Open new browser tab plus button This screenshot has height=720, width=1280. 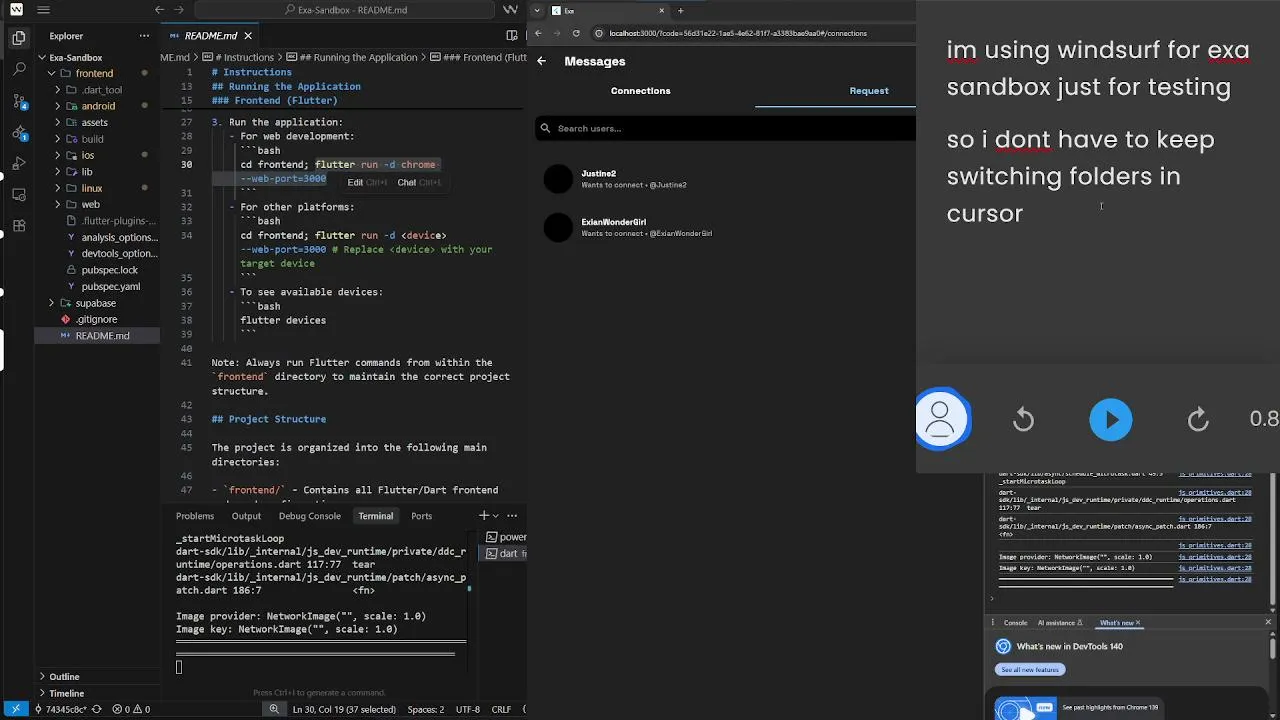pos(680,10)
